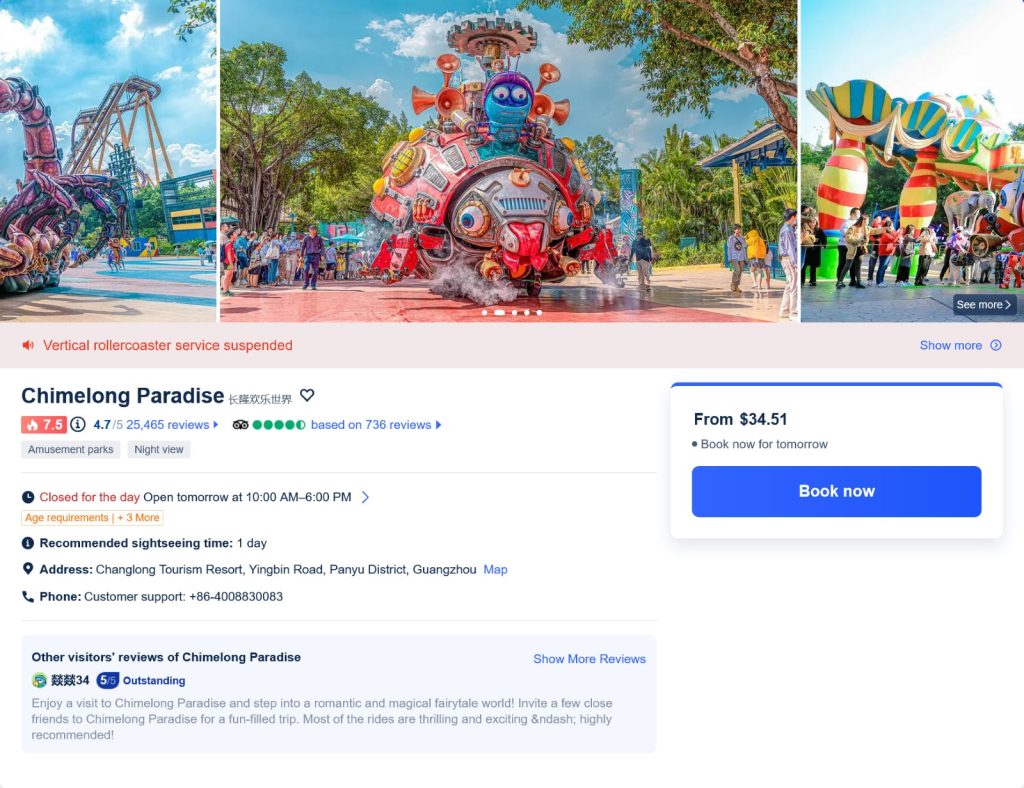This screenshot has width=1024, height=788.
Task: Expand the Age requirements +3 More tag
Action: pyautogui.click(x=92, y=518)
